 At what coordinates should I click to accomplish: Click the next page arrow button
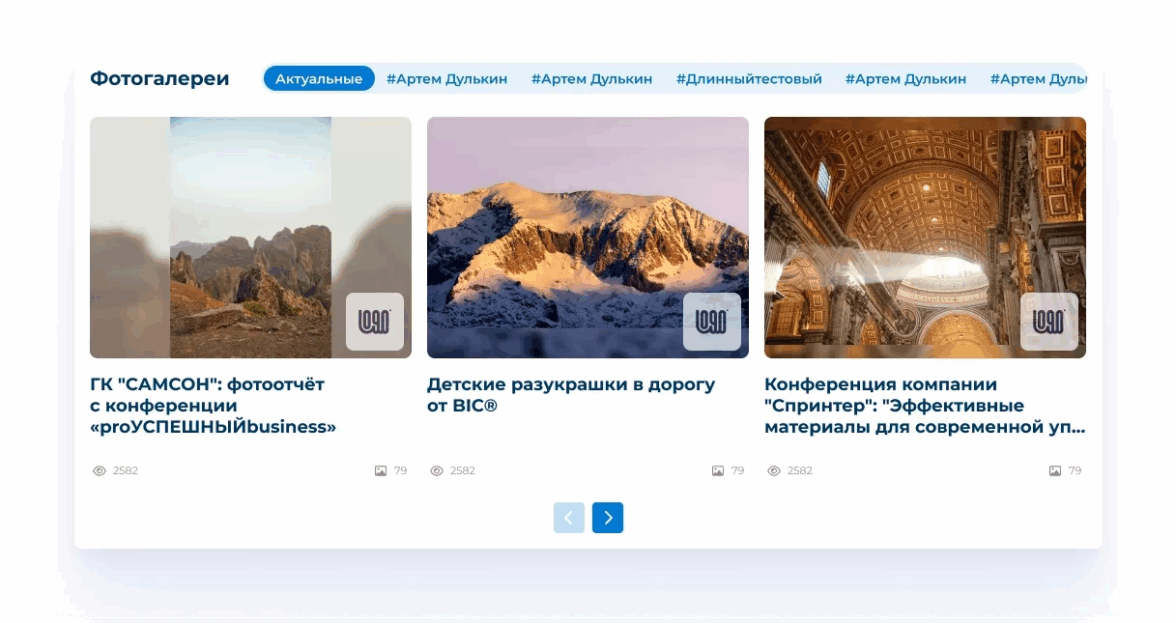[607, 517]
